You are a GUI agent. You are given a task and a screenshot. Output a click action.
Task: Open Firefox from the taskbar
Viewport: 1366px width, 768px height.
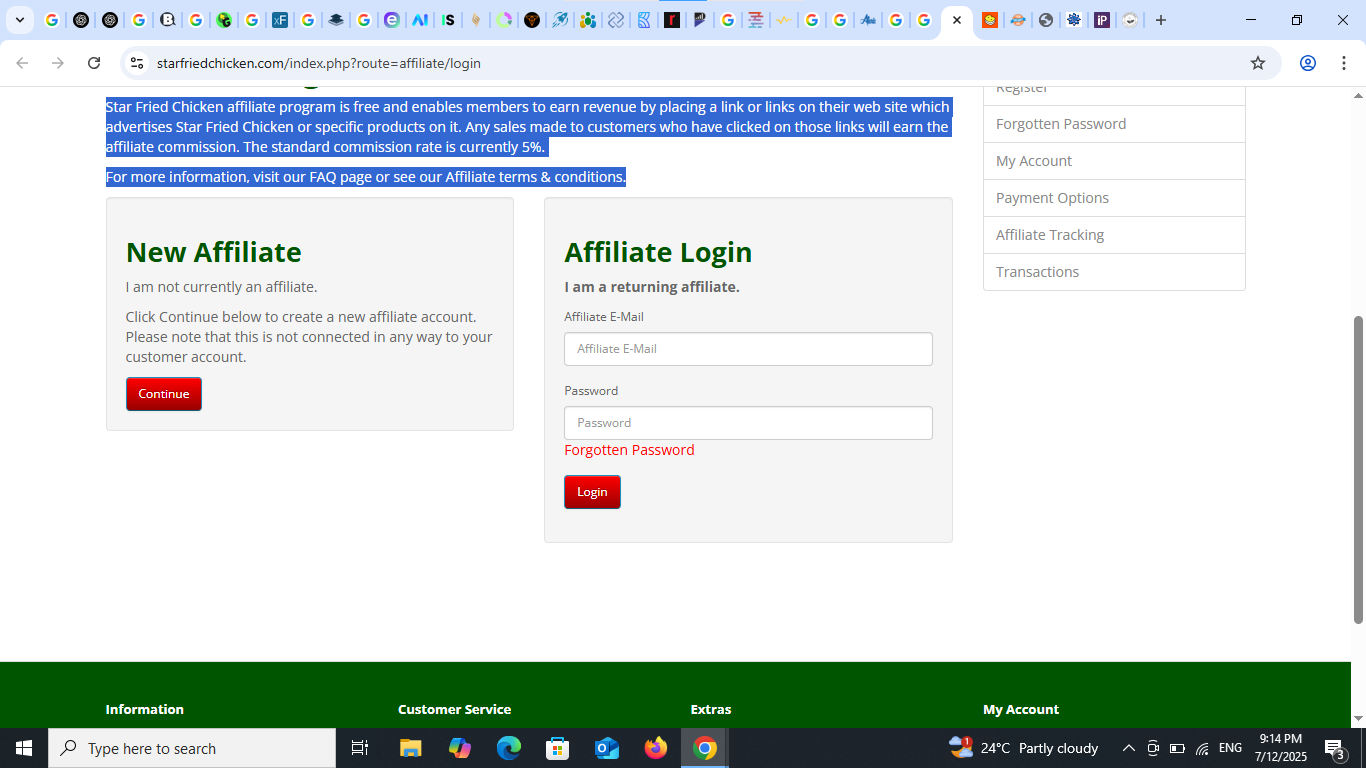click(656, 748)
